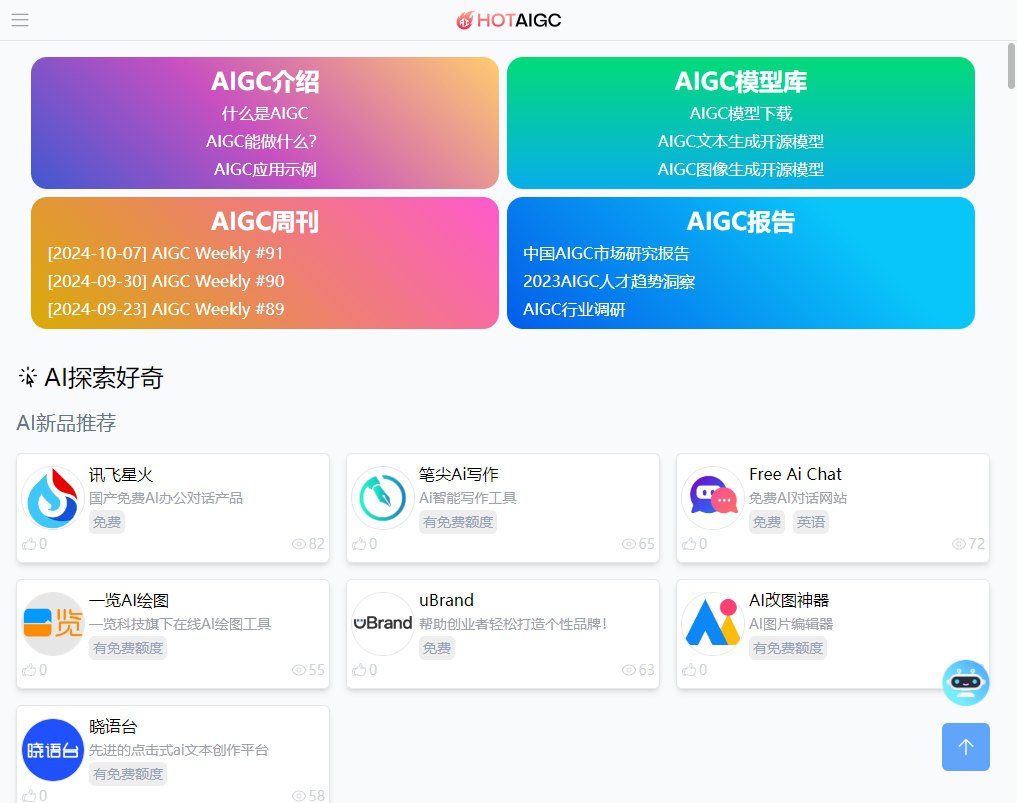Click the 英语 tag on Free Ai Chat
The height and width of the screenshot is (803, 1017).
tap(811, 522)
